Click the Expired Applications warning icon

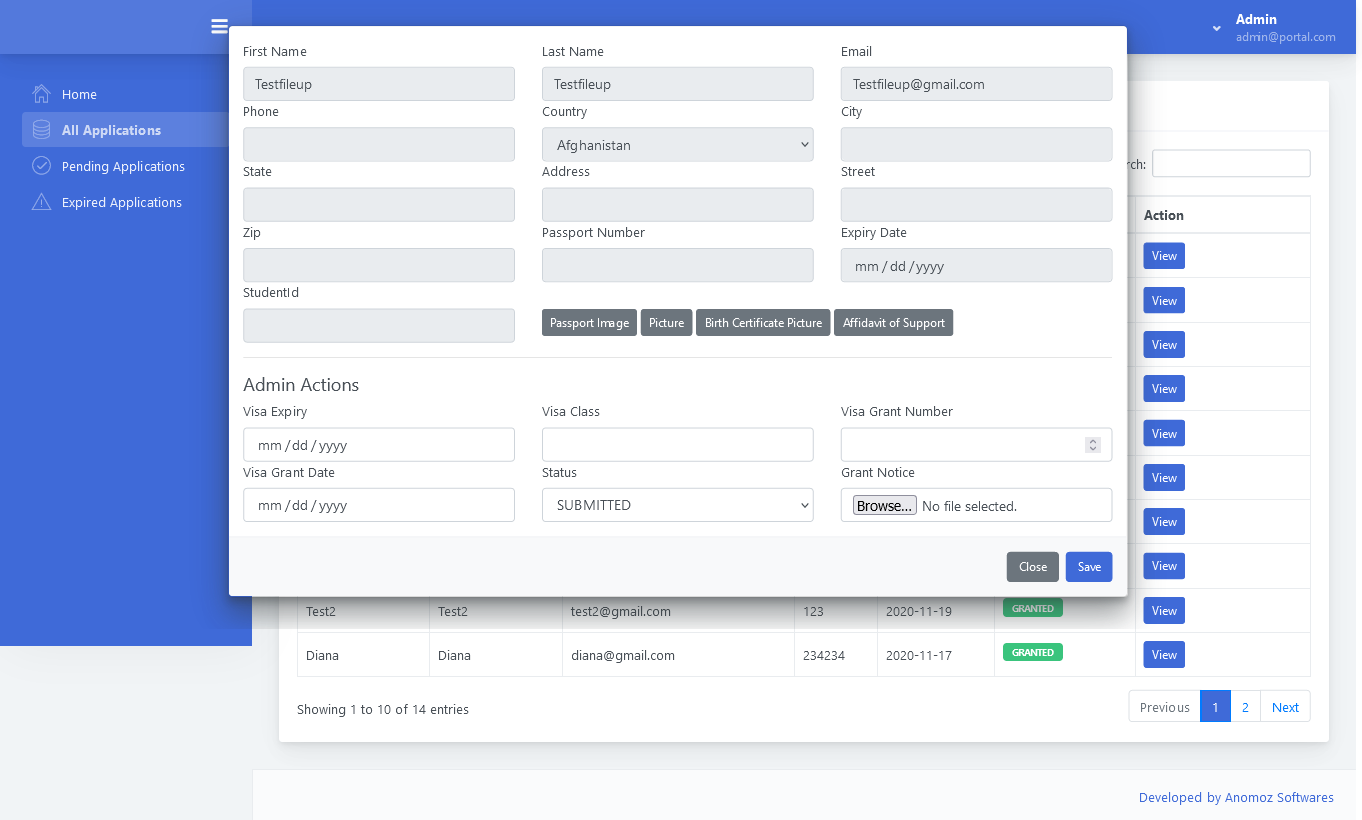pyautogui.click(x=41, y=202)
